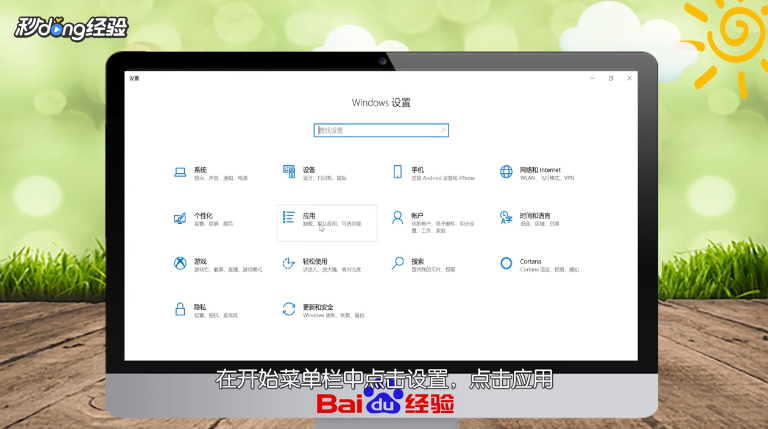Select the 隐私 label text
The image size is (768, 429).
200,307
